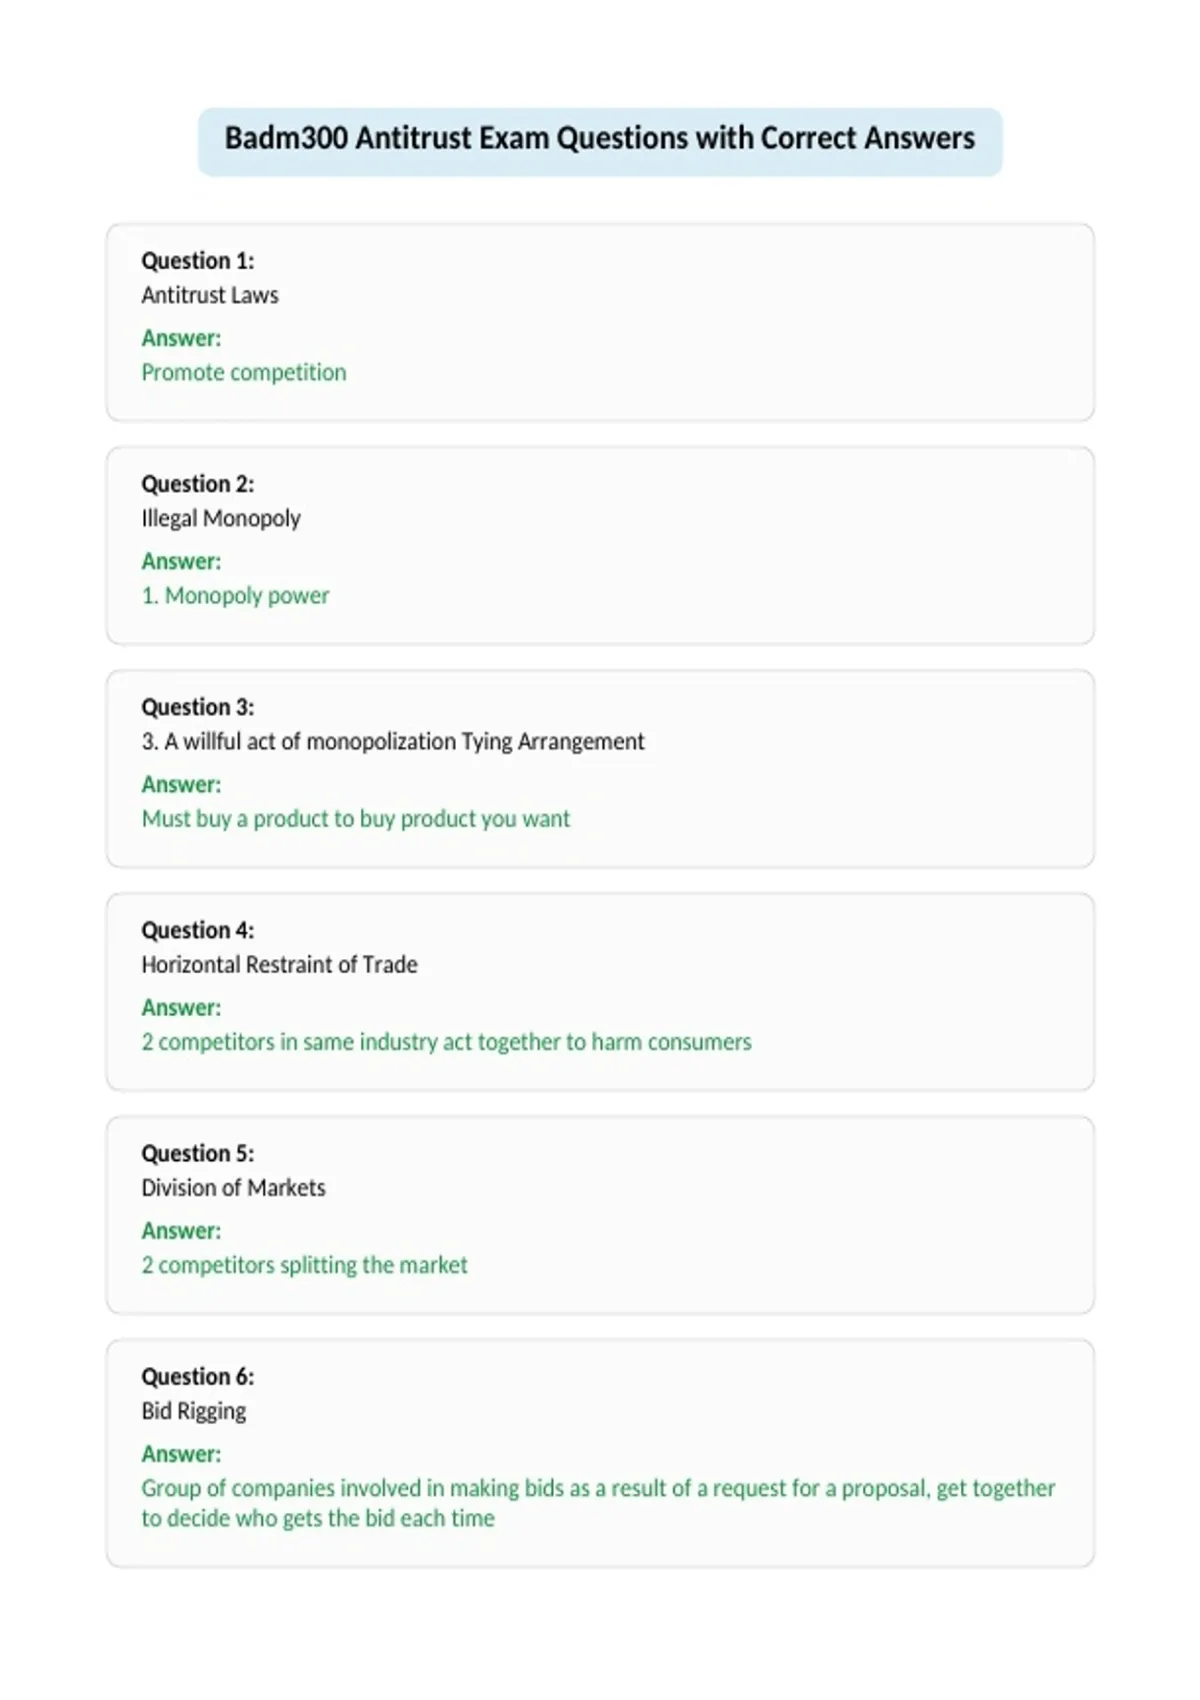Click the Answer label under Question 5
The height and width of the screenshot is (1700, 1200).
(x=181, y=1231)
